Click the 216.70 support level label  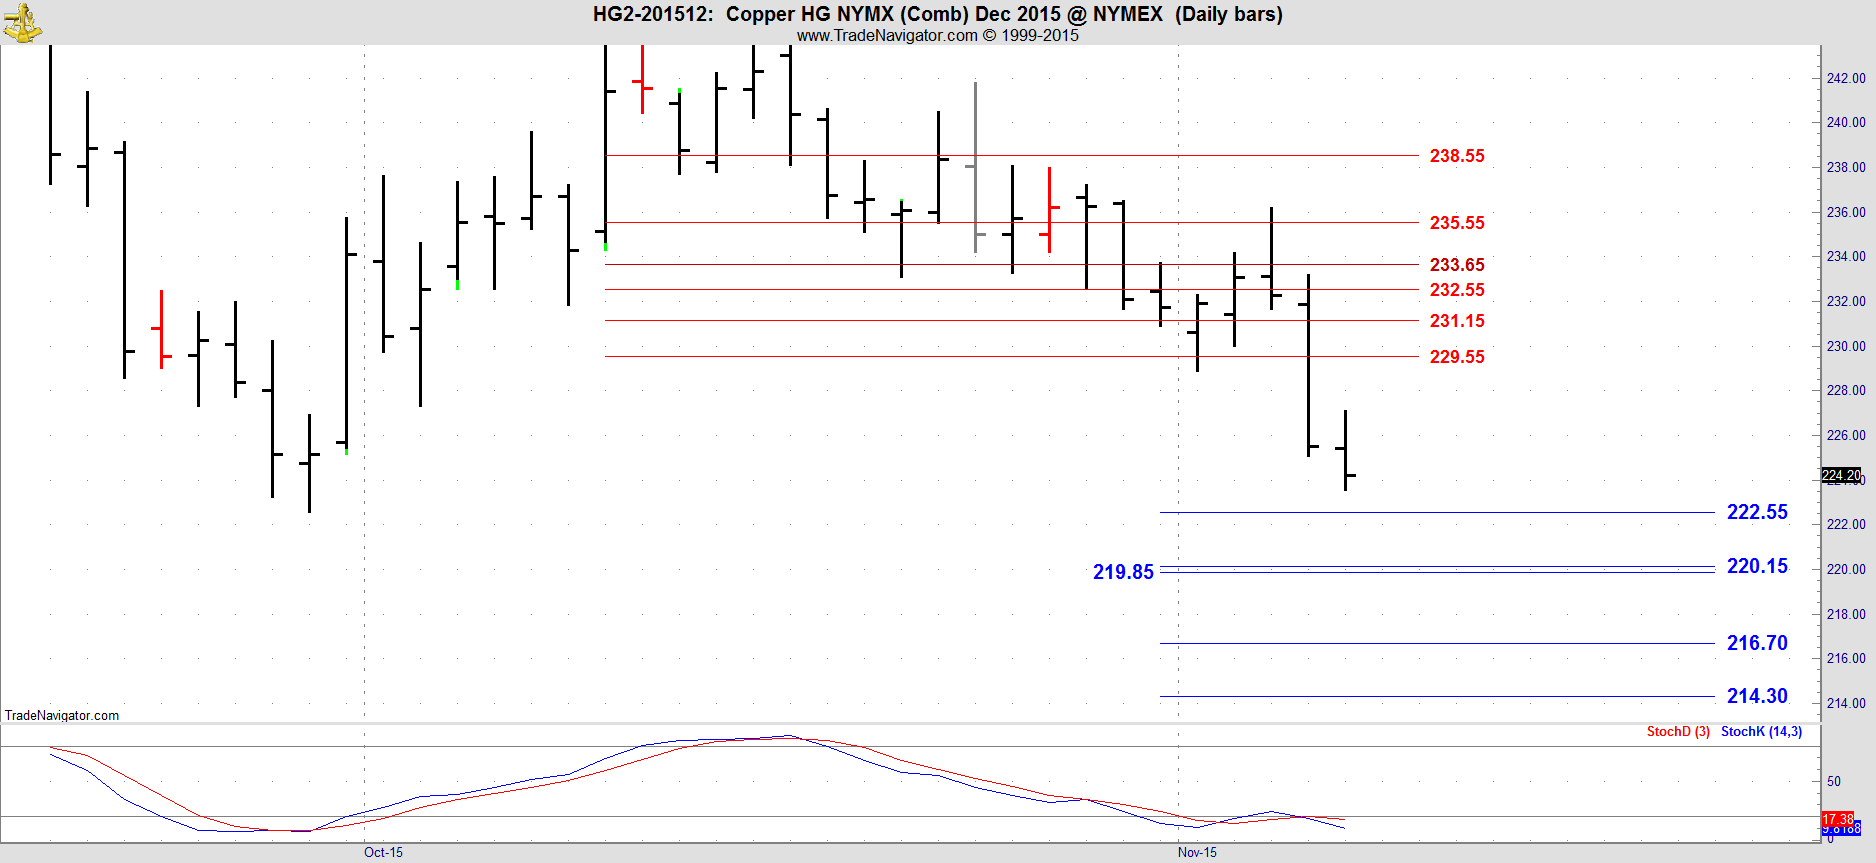coord(1756,643)
